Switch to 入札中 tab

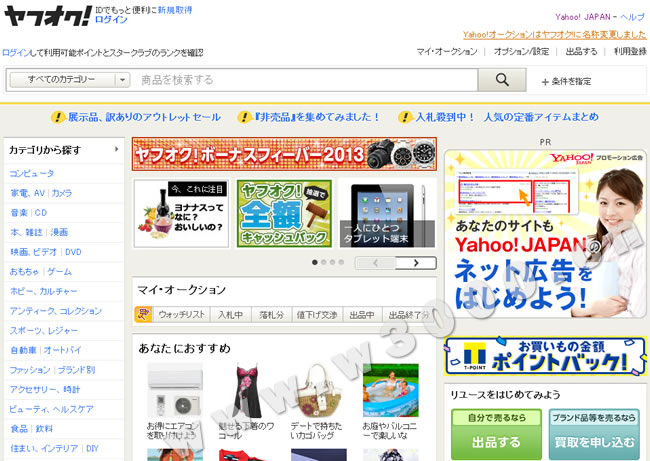coord(230,315)
